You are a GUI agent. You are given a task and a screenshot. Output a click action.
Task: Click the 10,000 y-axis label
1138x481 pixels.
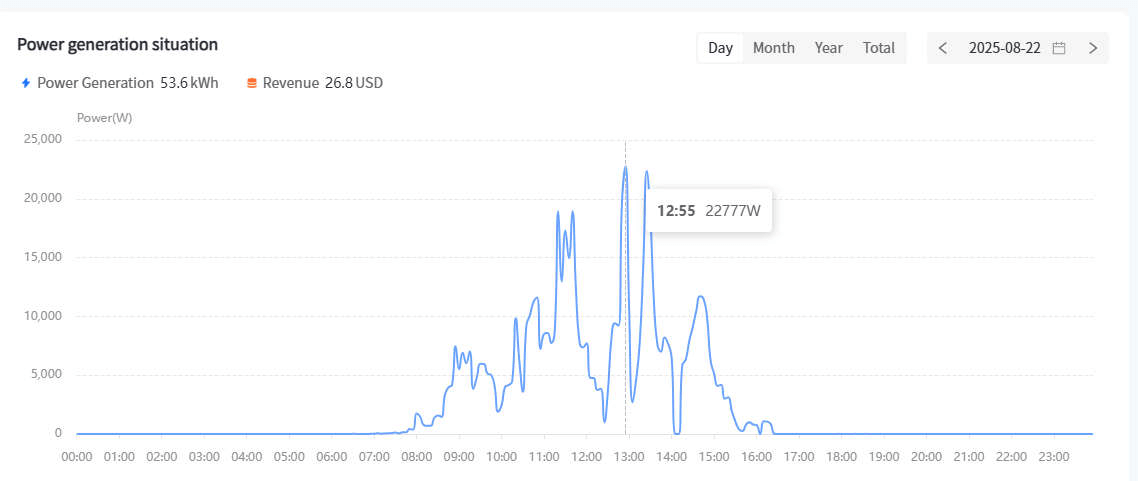44,316
